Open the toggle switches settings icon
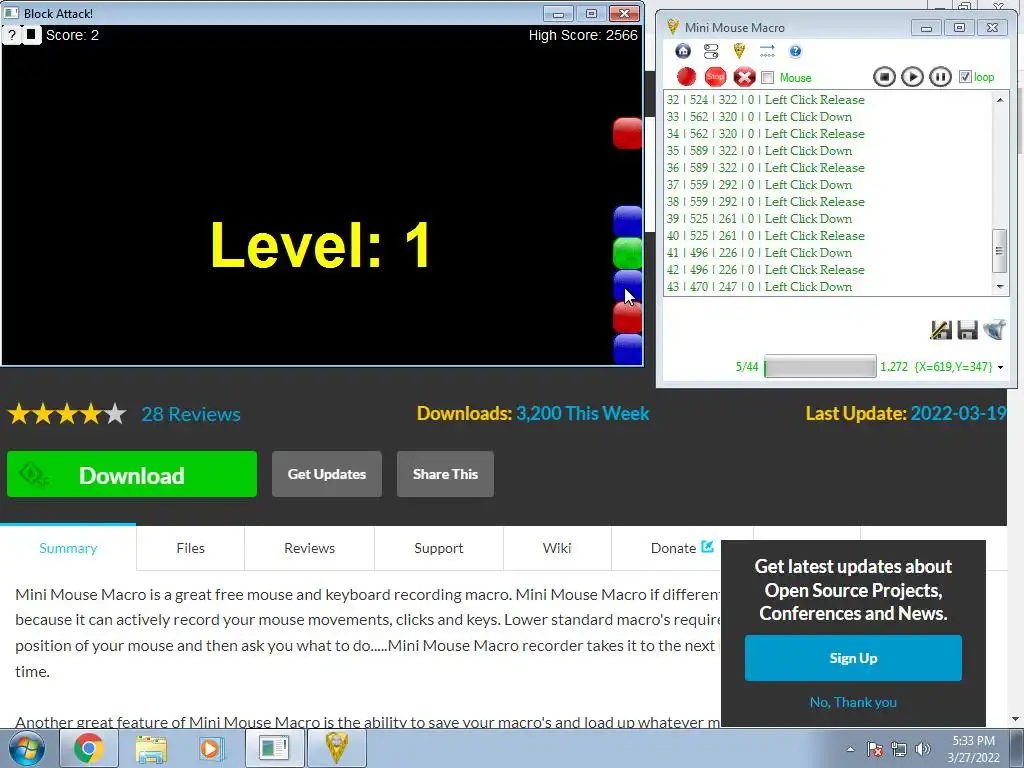Viewport: 1024px width, 768px height. (711, 51)
